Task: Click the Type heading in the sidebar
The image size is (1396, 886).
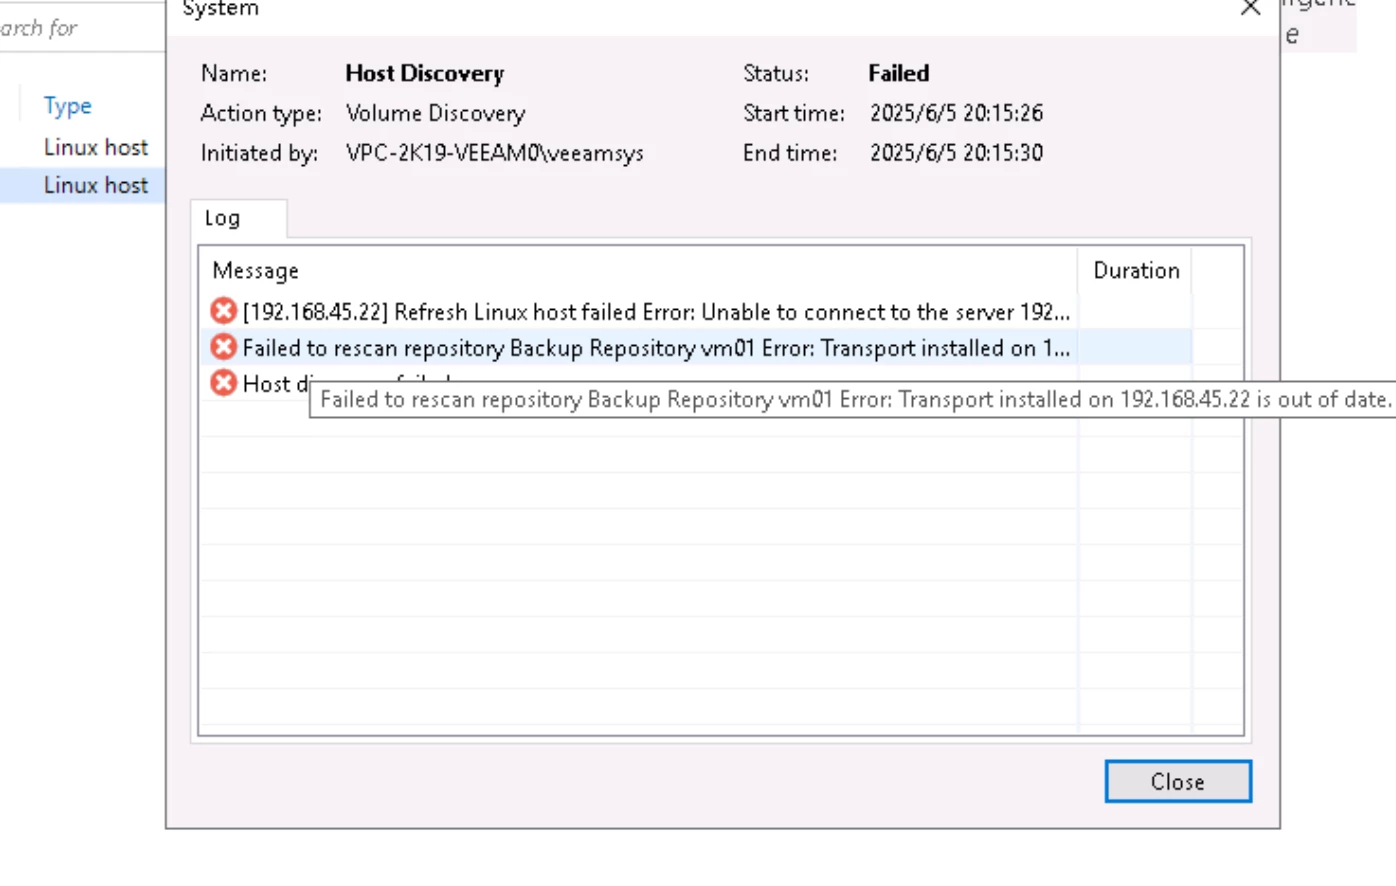Action: click(x=67, y=105)
